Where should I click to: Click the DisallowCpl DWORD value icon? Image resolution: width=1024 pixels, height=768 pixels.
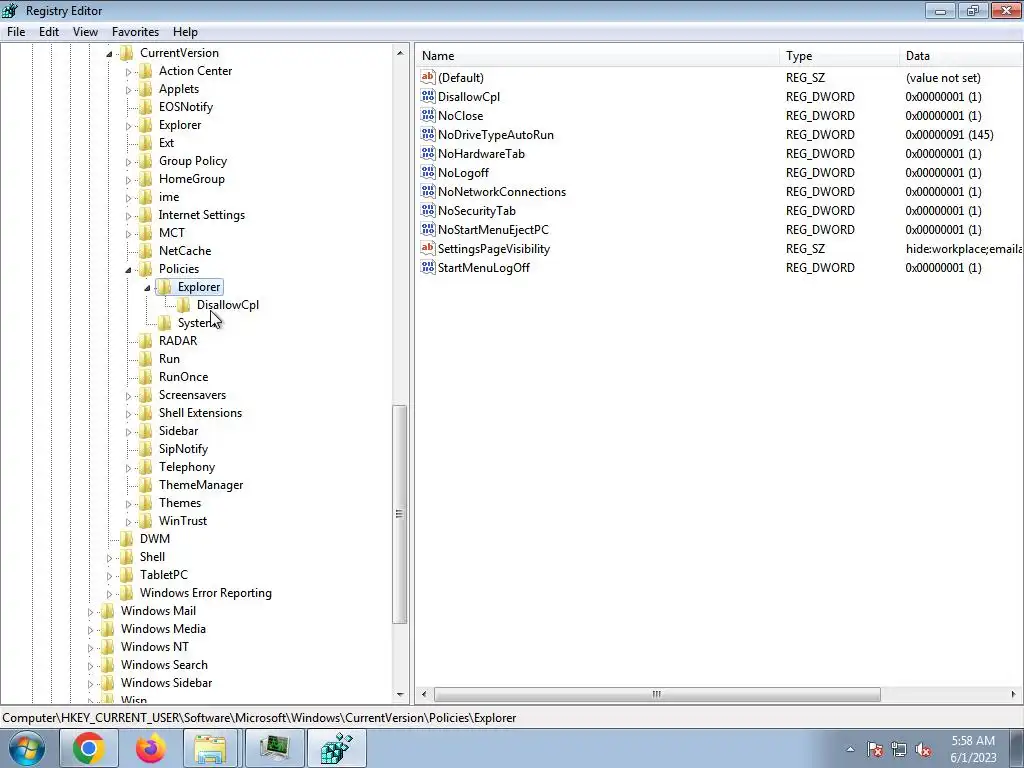point(428,96)
